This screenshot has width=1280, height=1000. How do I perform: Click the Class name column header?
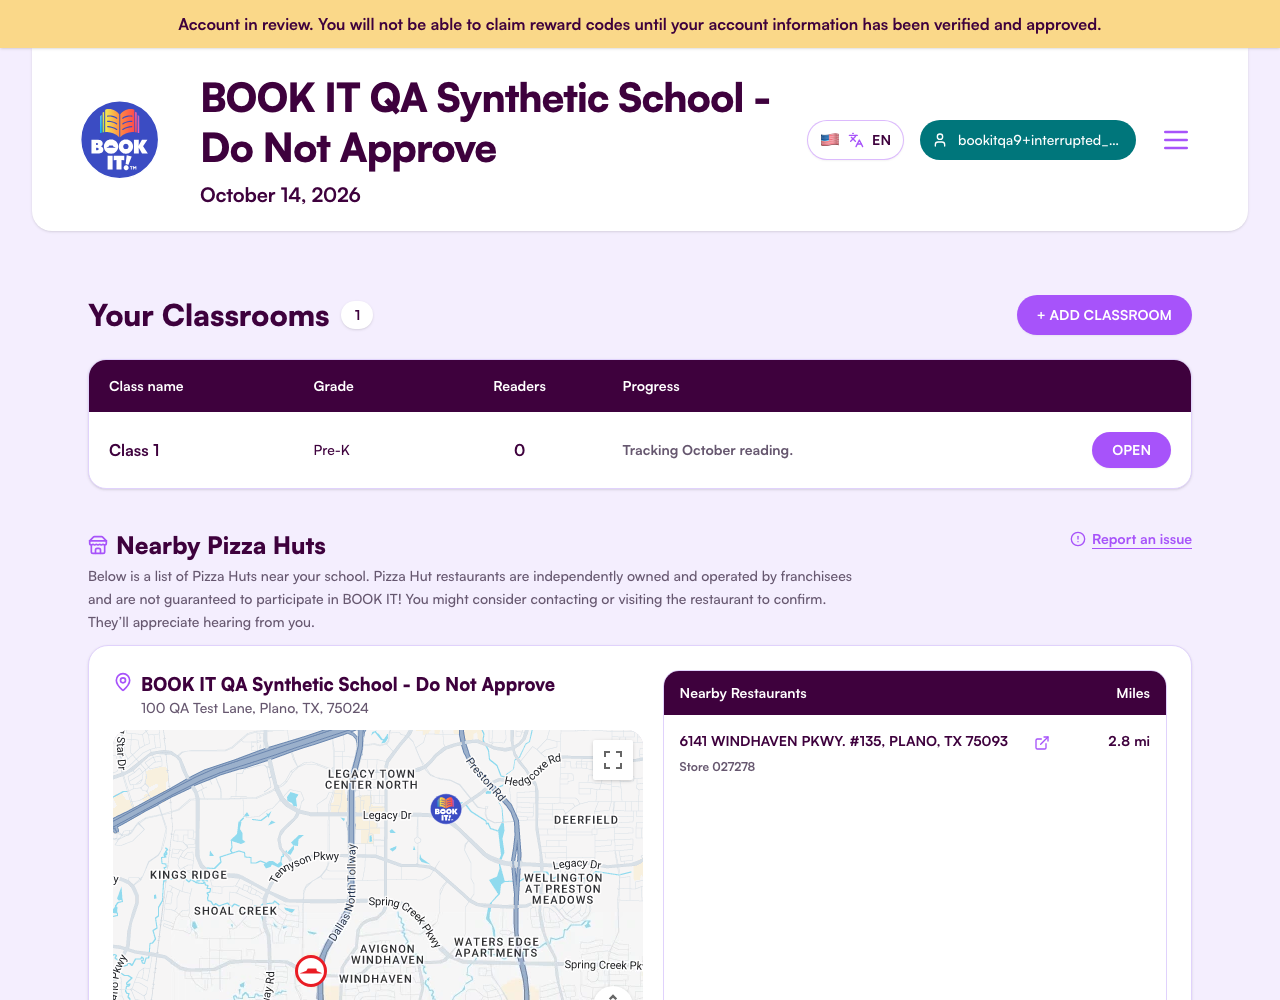tap(146, 386)
